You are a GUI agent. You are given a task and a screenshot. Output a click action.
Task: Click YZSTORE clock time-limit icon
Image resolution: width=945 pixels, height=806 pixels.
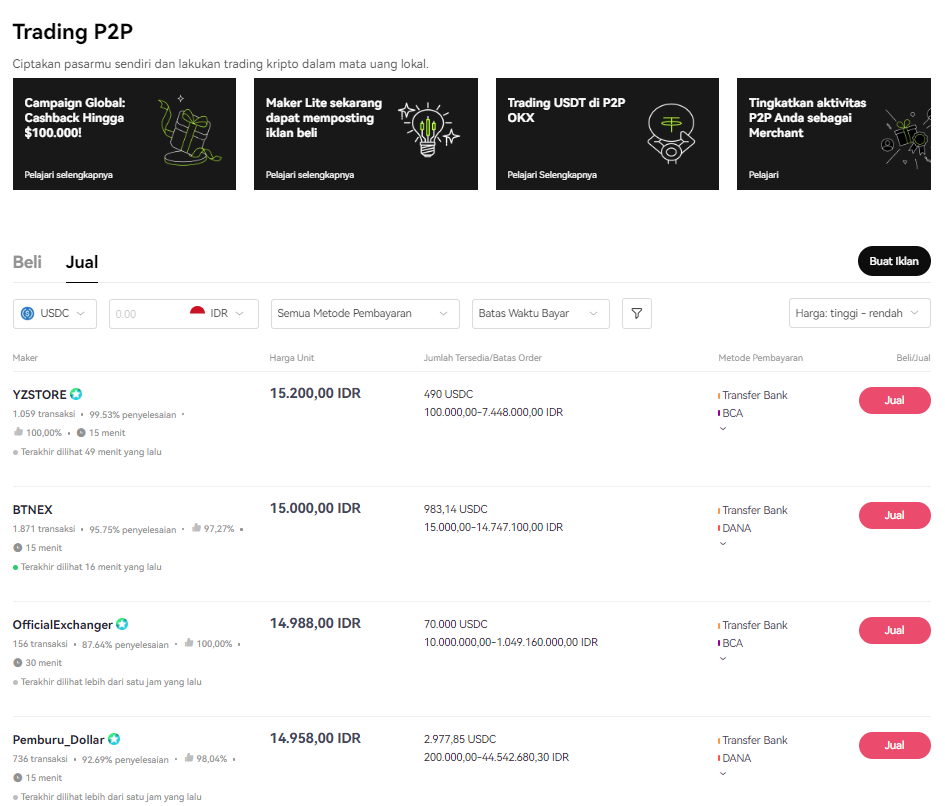[81, 433]
